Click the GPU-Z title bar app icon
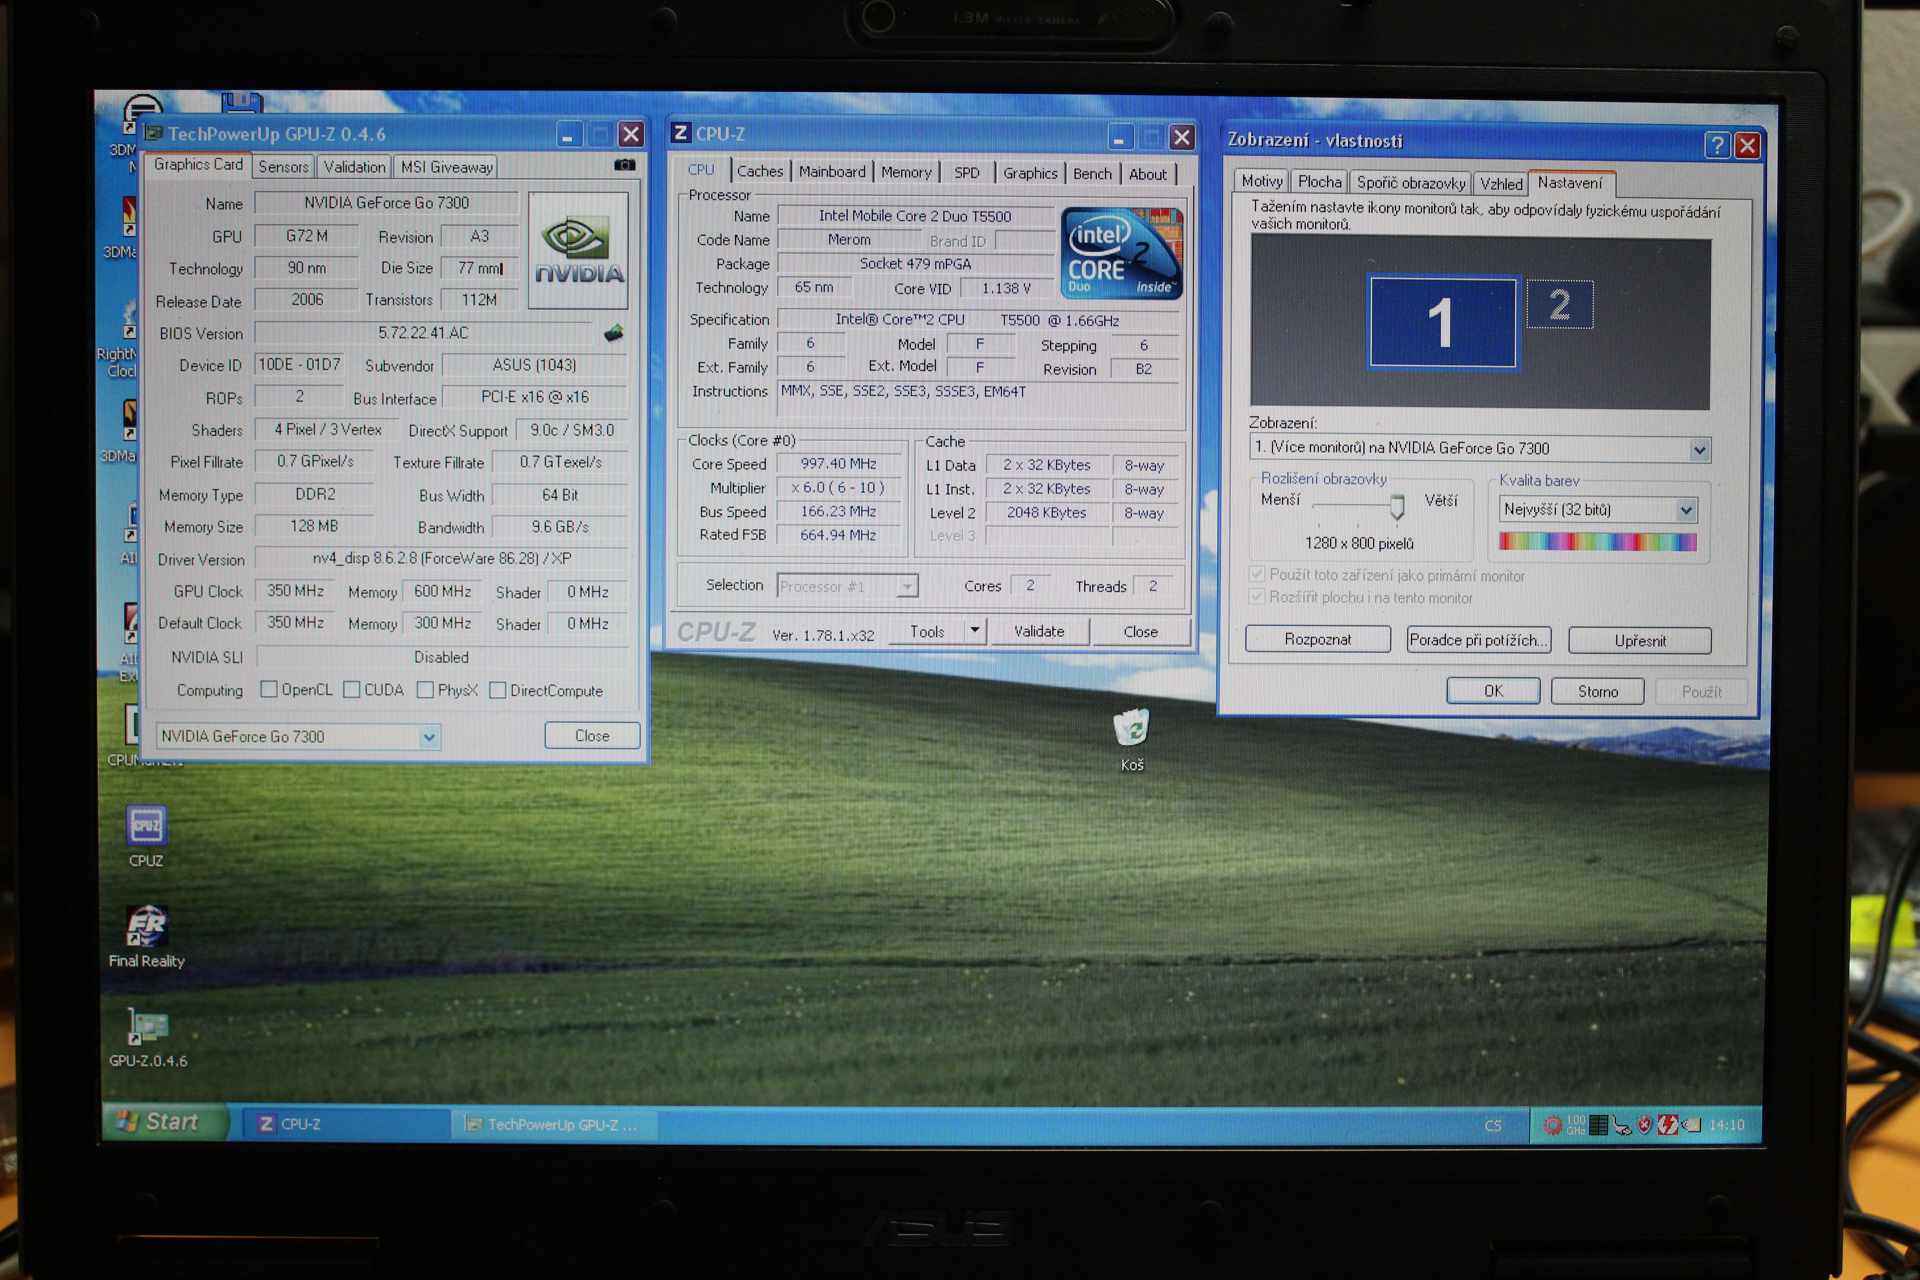Image resolution: width=1920 pixels, height=1280 pixels. 153,133
